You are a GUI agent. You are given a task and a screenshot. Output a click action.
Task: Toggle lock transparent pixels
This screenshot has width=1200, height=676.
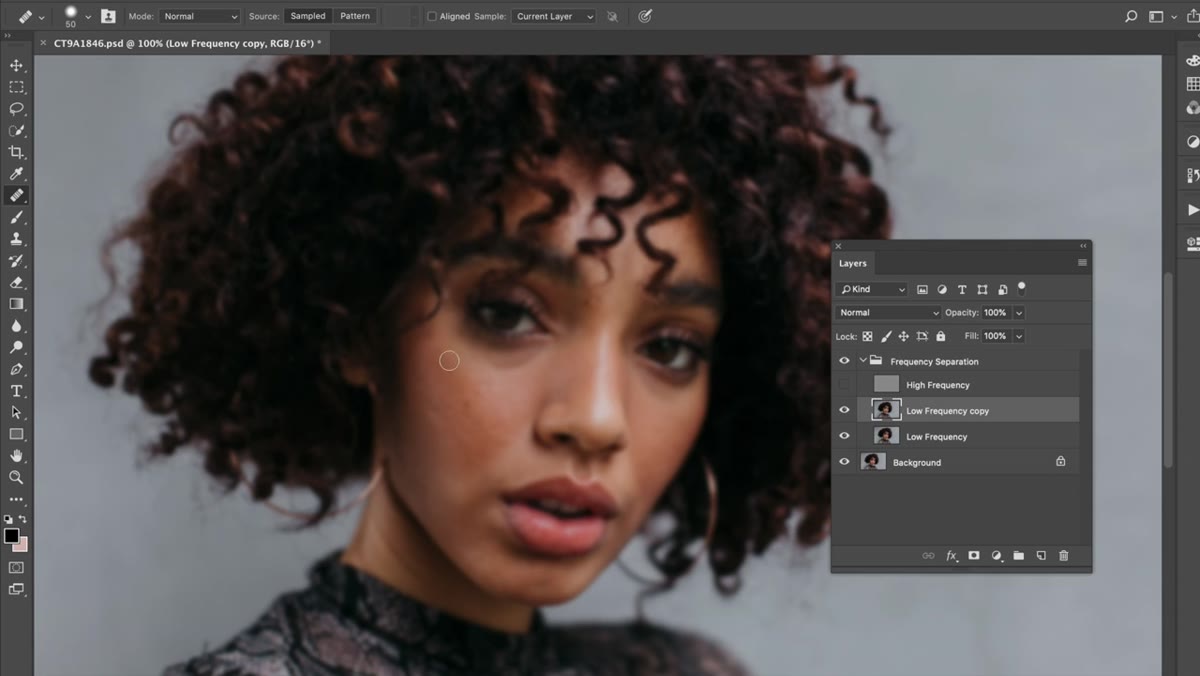pyautogui.click(x=867, y=337)
